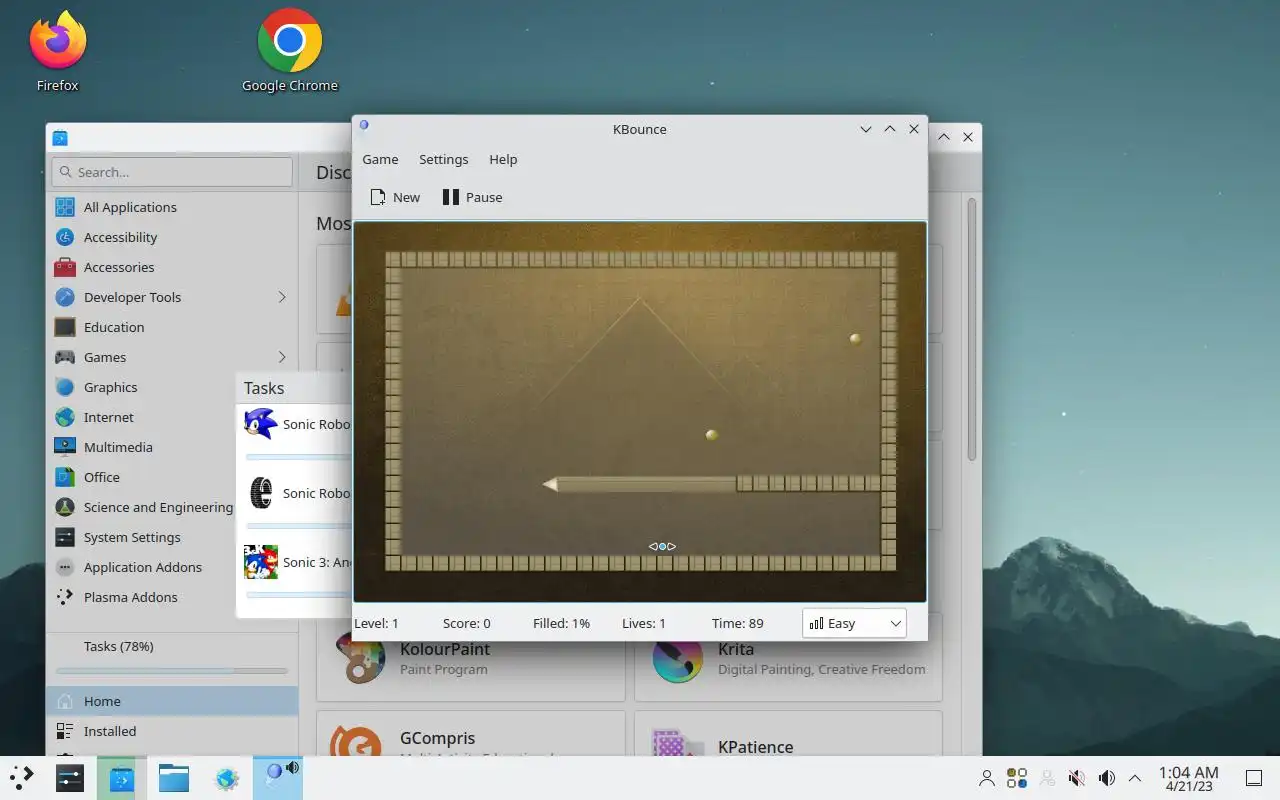
Task: Open Plasma Addons in Discover
Action: pyautogui.click(x=142, y=597)
